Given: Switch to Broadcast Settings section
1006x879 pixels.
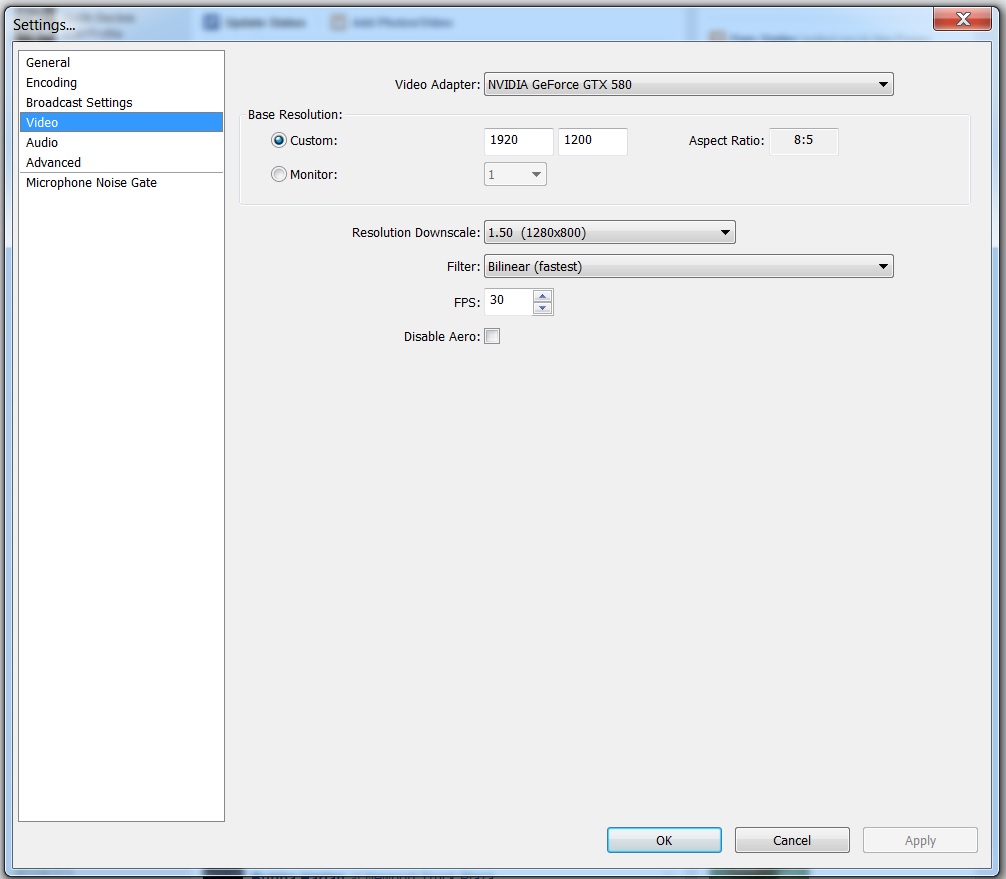Looking at the screenshot, I should 121,102.
